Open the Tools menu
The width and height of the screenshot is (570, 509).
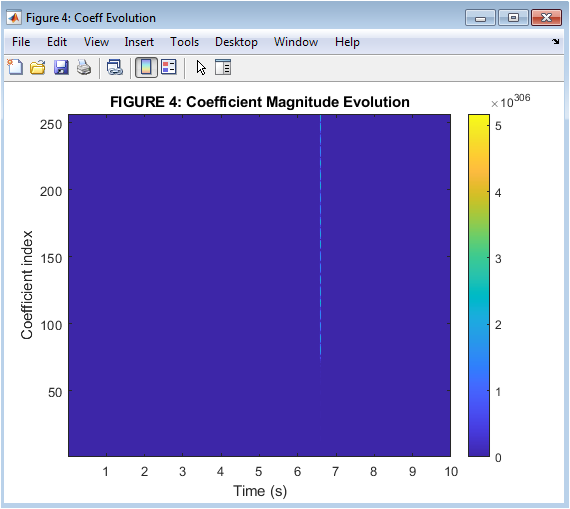coord(184,42)
